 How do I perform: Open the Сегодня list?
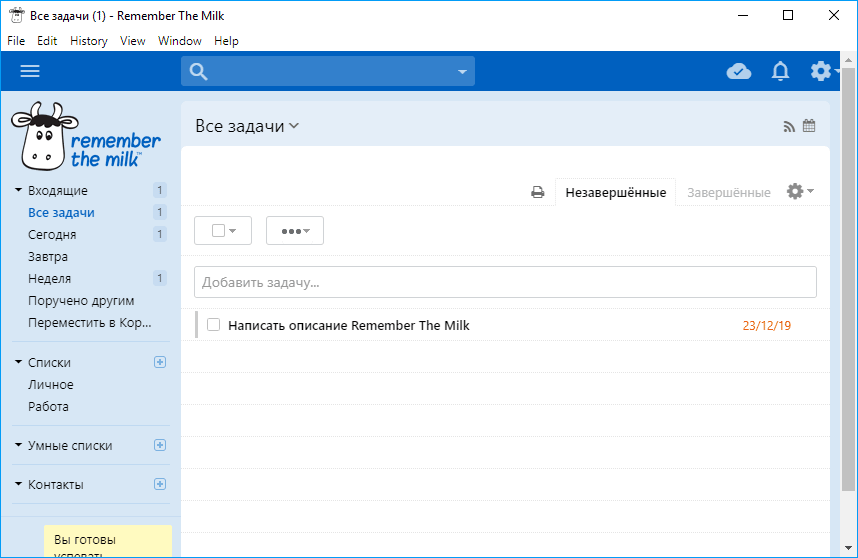tap(52, 235)
